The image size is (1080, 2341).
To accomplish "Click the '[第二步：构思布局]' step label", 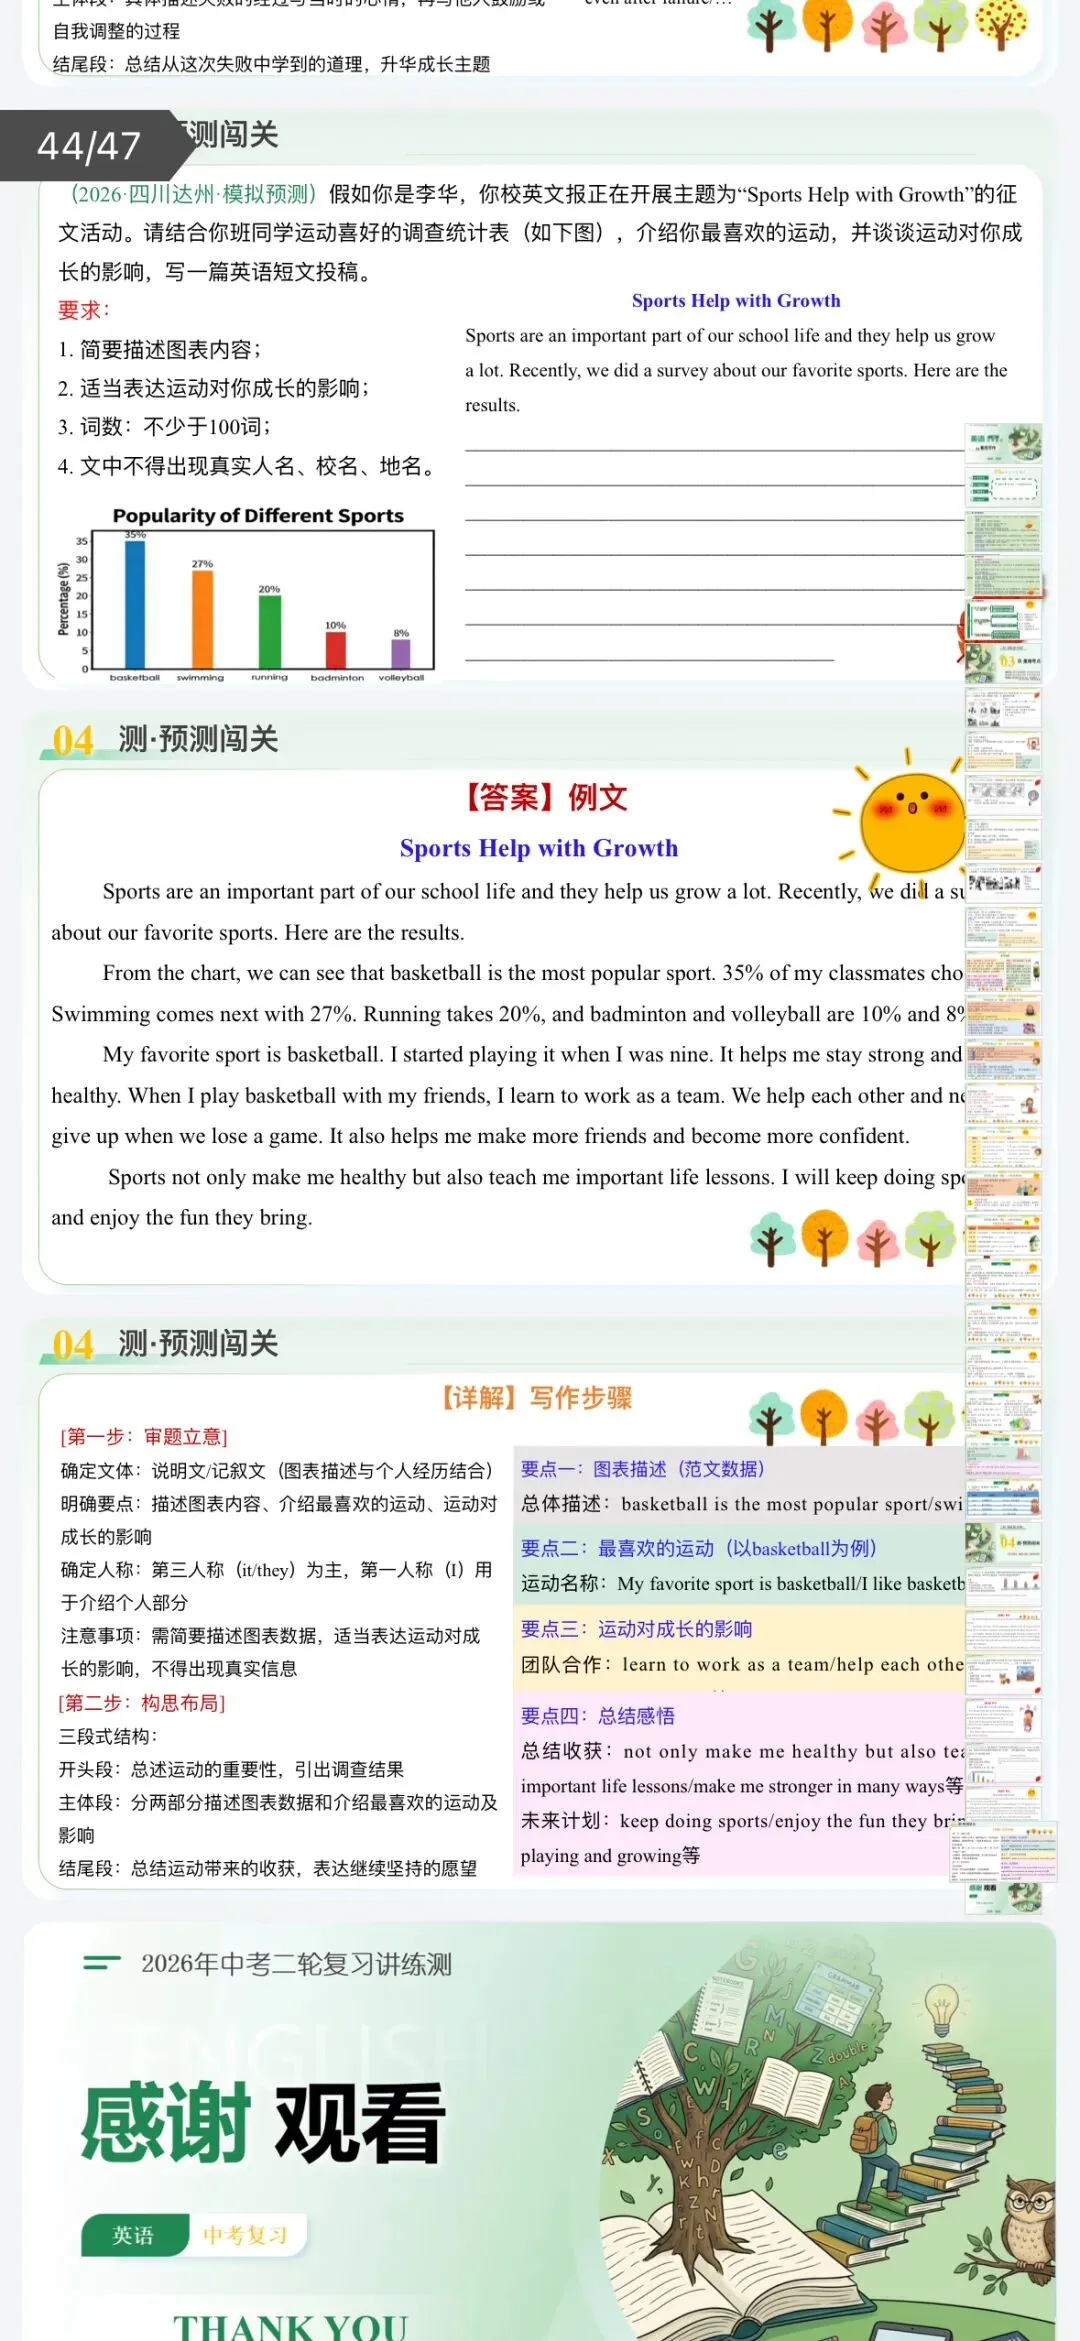I will tap(142, 1703).
